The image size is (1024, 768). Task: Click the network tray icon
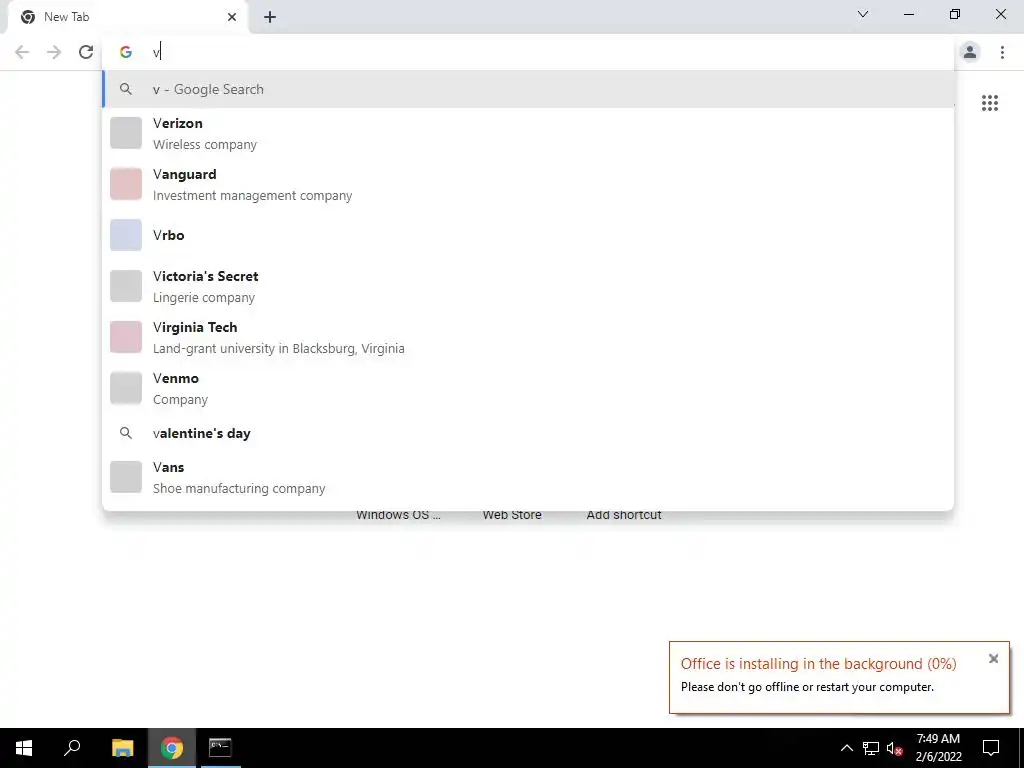pyautogui.click(x=871, y=748)
